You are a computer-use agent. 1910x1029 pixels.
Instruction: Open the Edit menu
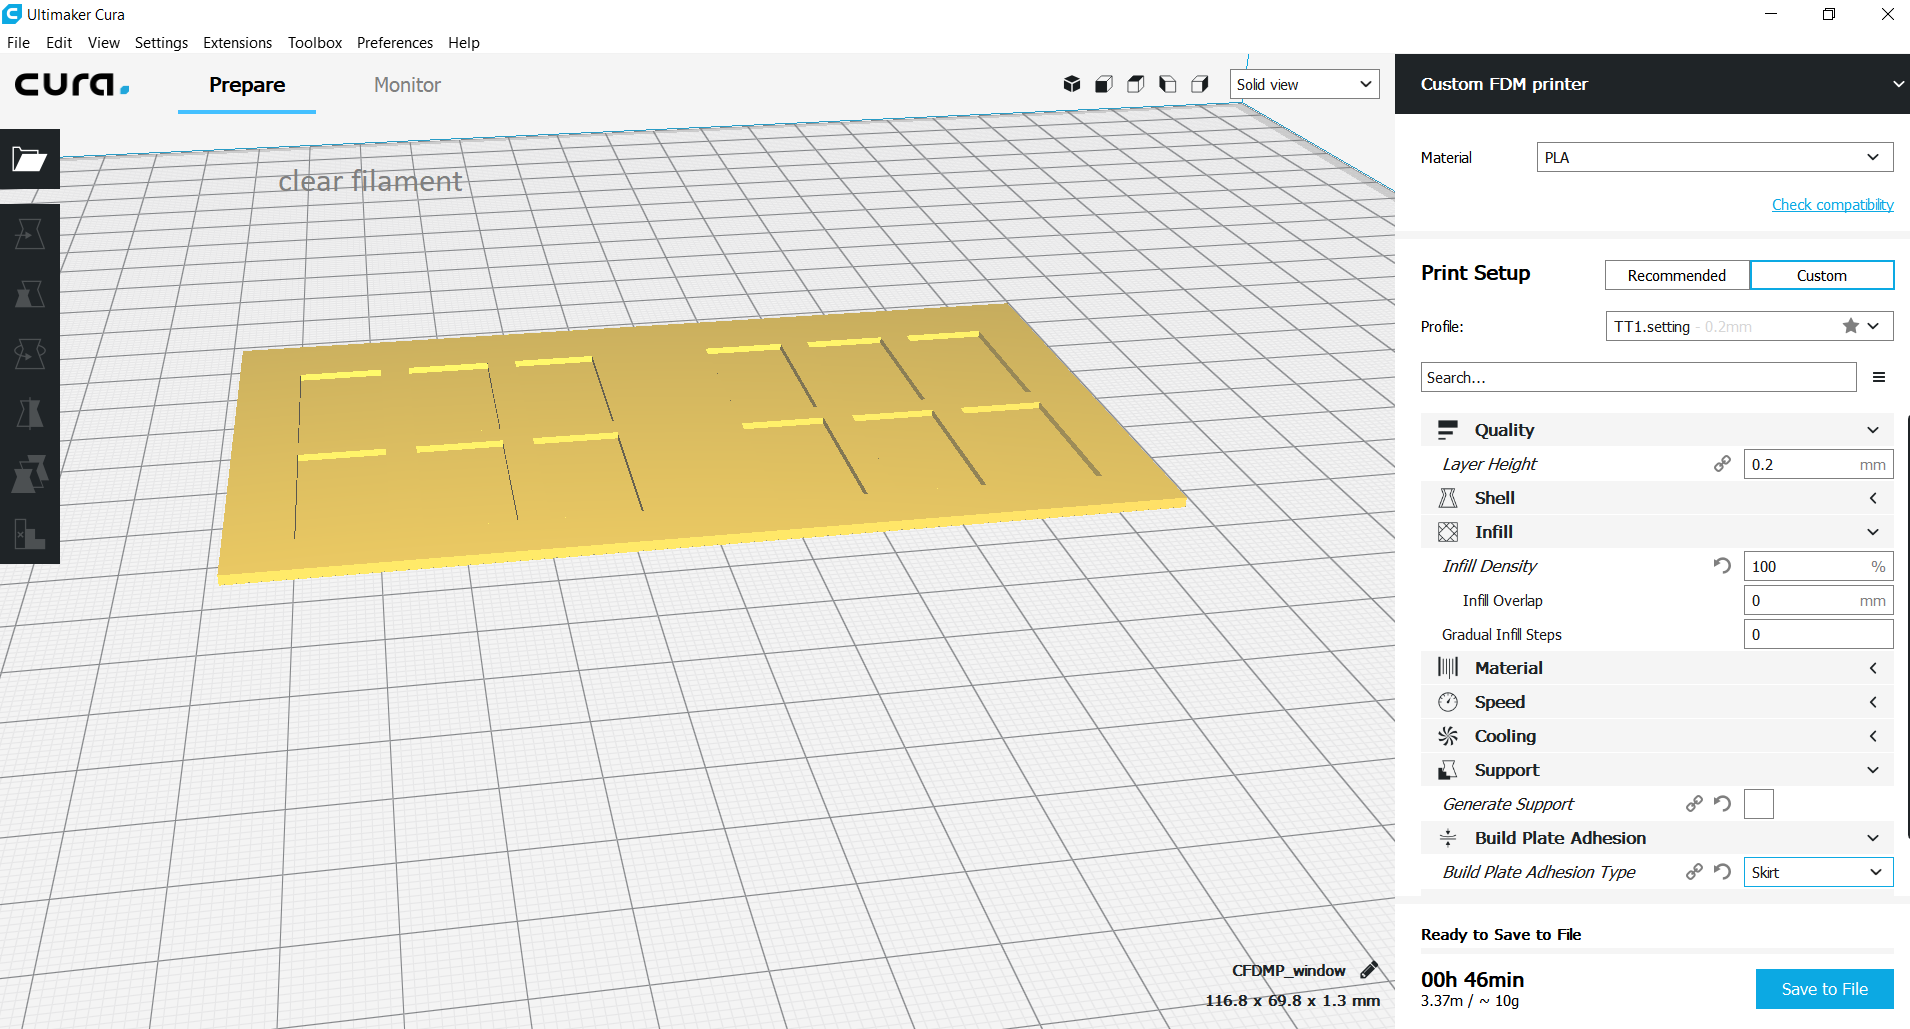pos(59,42)
